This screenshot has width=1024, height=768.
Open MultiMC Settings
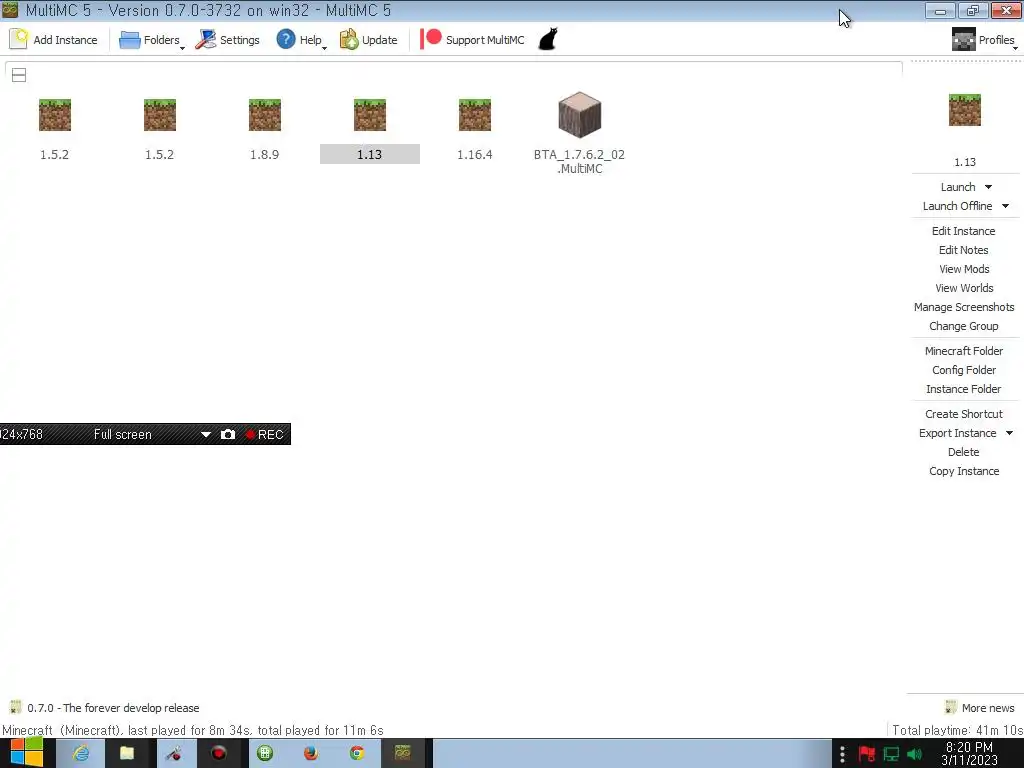click(x=227, y=40)
